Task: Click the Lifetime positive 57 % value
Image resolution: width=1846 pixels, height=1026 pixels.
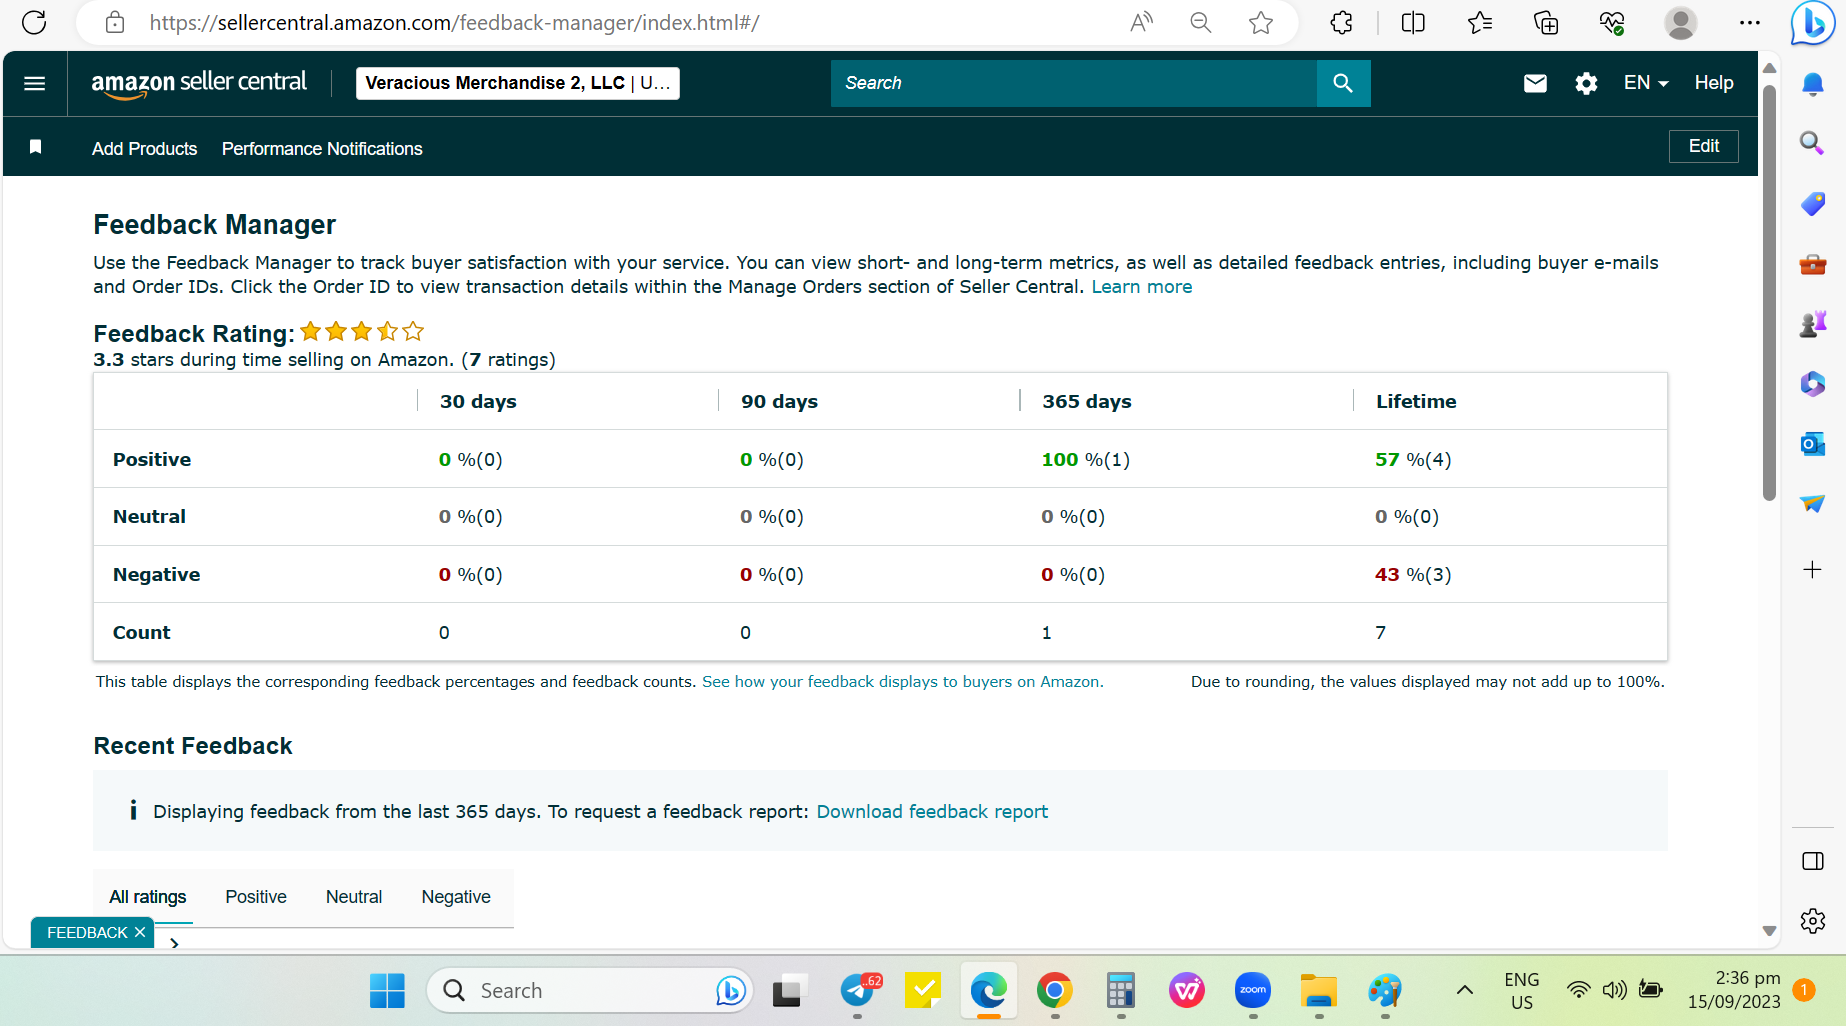Action: point(1413,460)
